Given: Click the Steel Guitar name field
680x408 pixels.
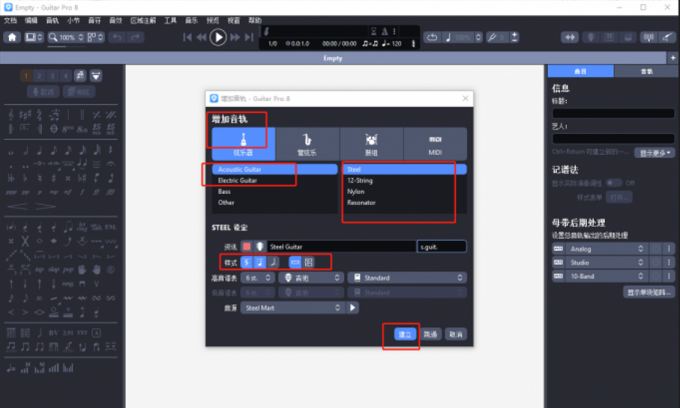Looking at the screenshot, I should click(x=340, y=246).
